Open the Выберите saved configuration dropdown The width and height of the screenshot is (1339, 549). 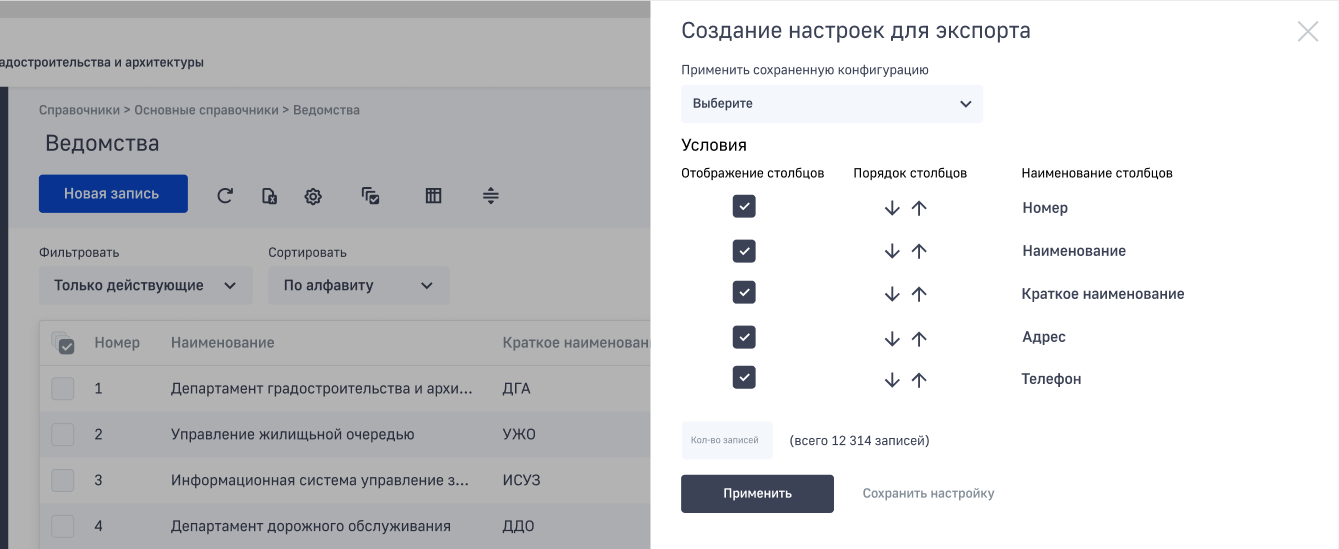tap(832, 104)
